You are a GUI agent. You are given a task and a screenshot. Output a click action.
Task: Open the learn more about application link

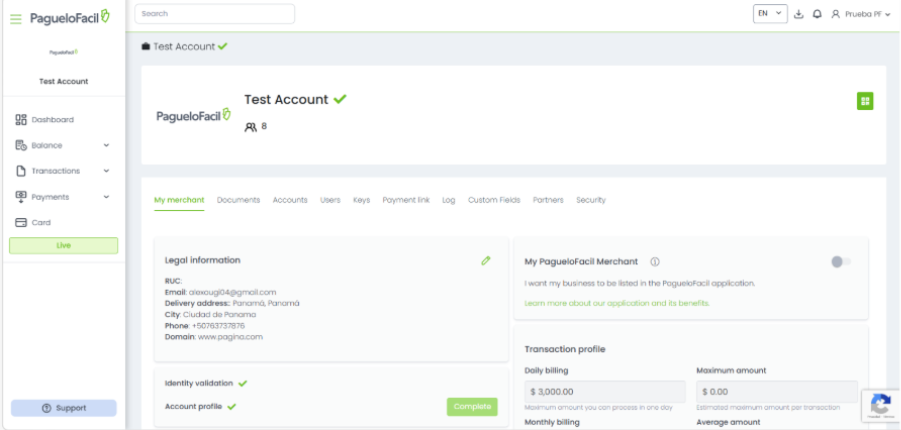617,302
